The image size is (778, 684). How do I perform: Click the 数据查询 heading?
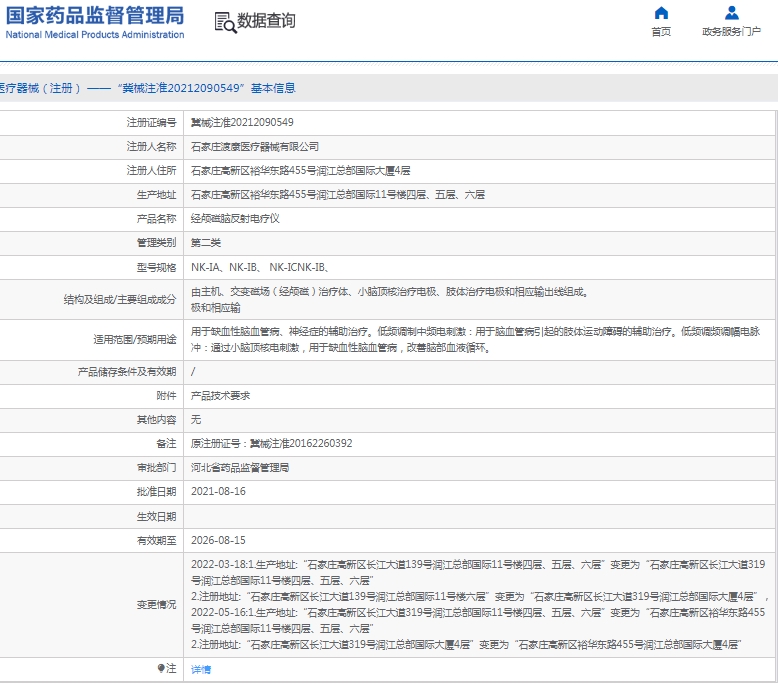(266, 21)
